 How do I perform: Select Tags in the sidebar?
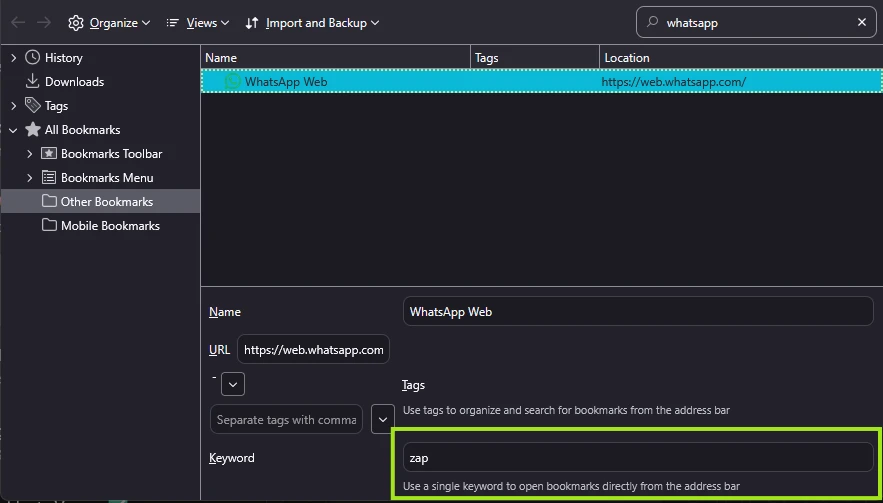point(56,106)
